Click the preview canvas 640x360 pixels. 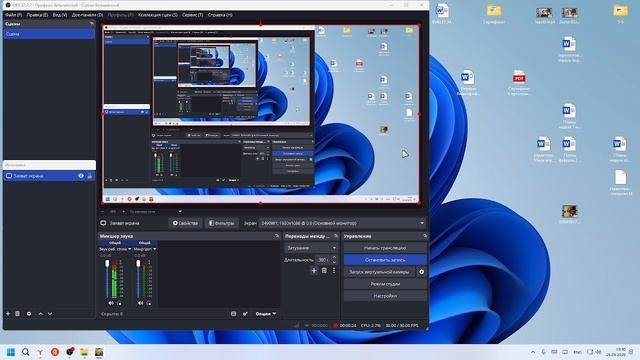261,114
